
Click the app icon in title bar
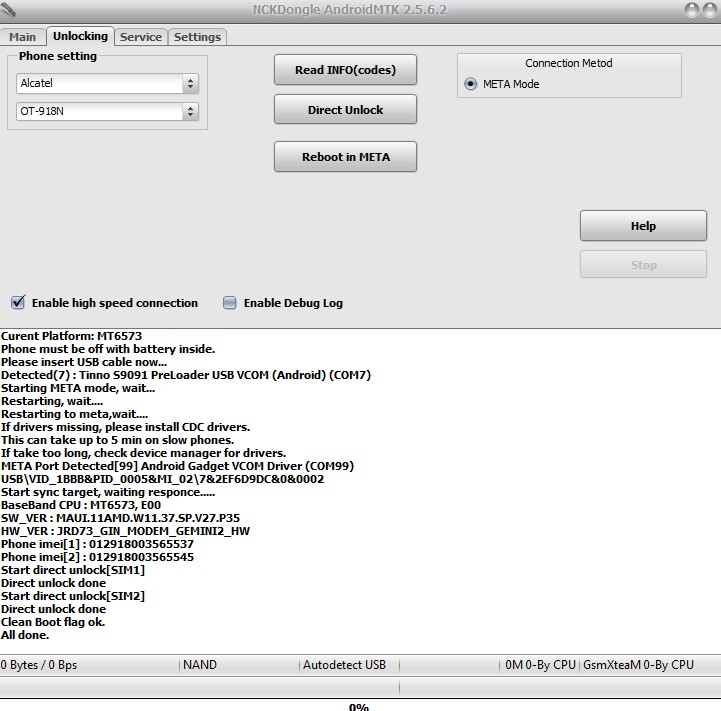tap(8, 9)
